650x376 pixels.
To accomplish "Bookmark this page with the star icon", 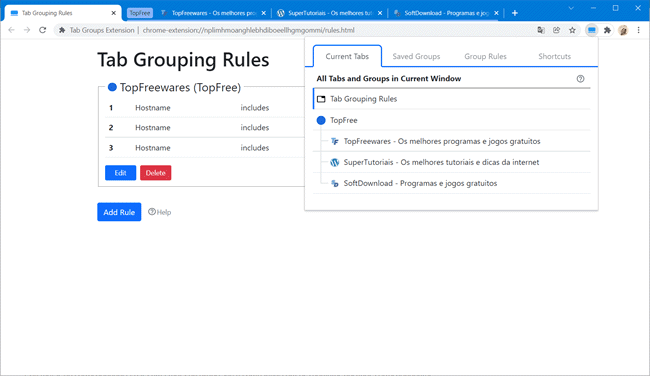I will click(572, 30).
